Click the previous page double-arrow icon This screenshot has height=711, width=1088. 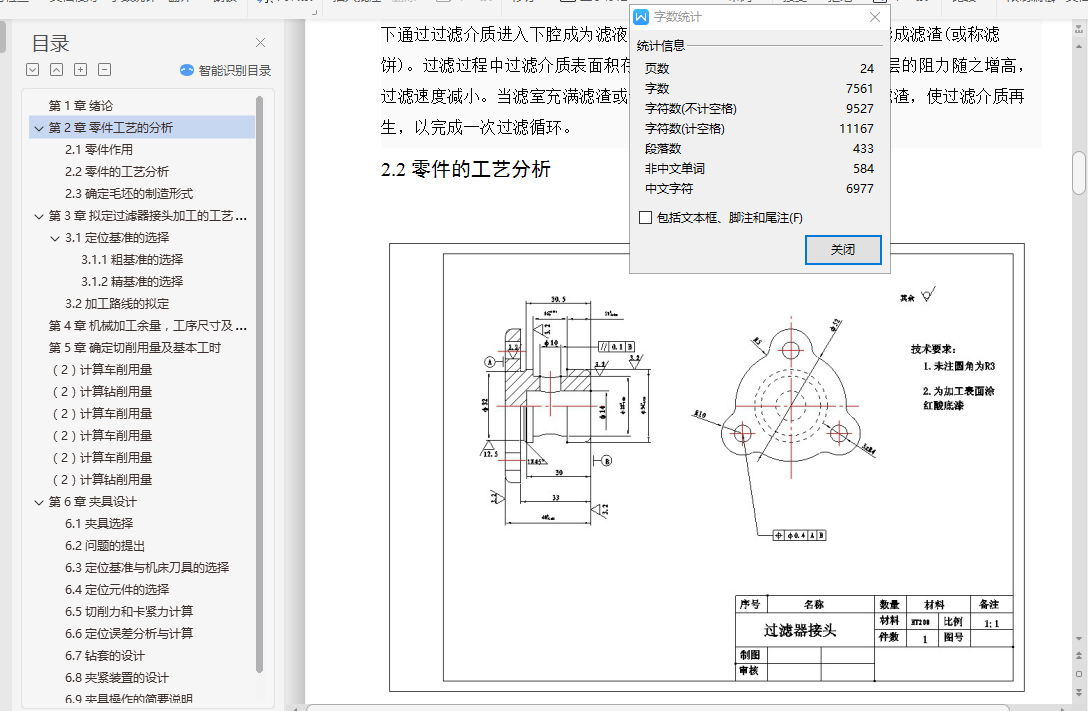(x=1079, y=656)
